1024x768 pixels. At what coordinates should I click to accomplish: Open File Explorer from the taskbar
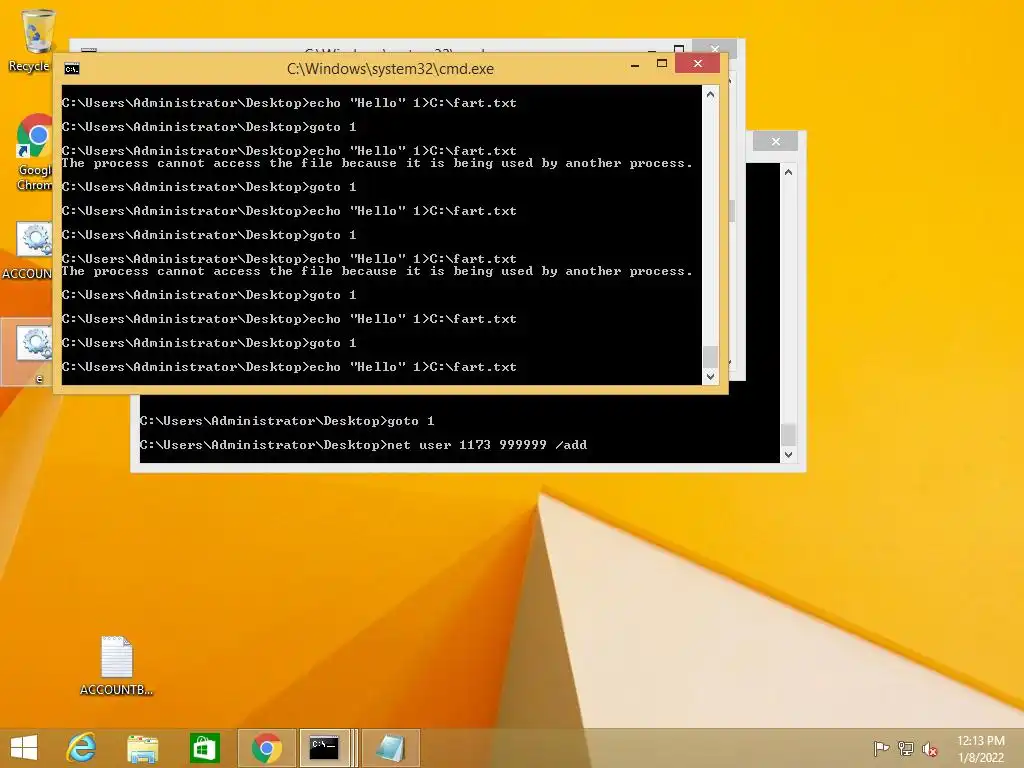click(x=142, y=748)
